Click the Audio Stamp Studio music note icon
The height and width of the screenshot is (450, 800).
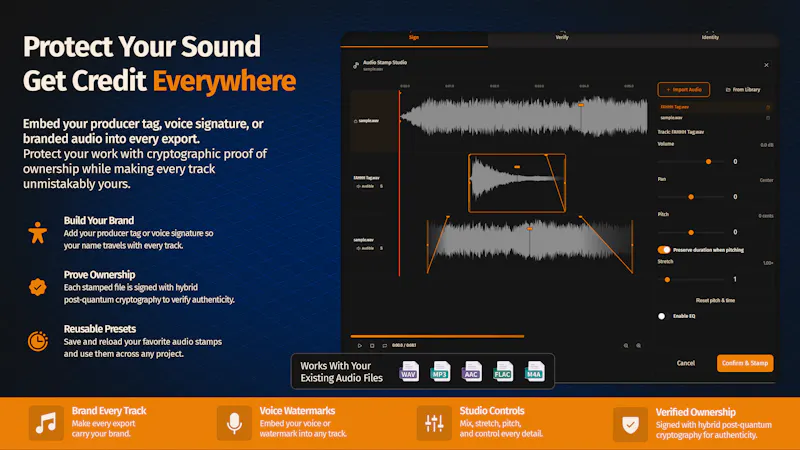coord(356,65)
